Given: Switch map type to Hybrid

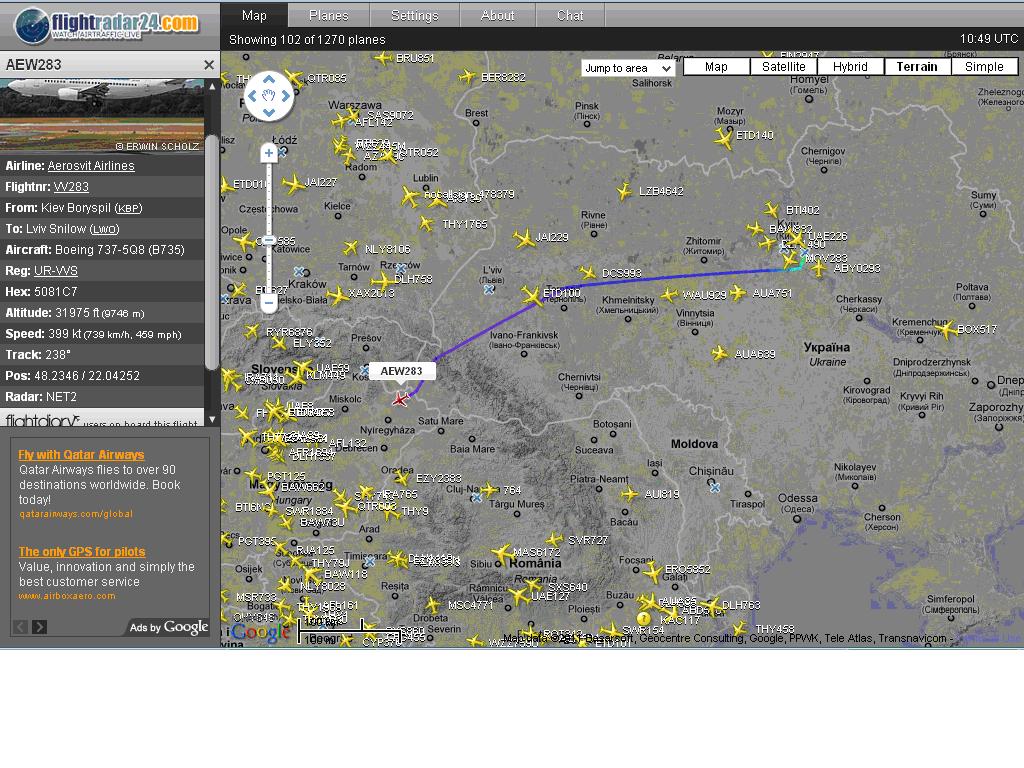Looking at the screenshot, I should coord(850,67).
